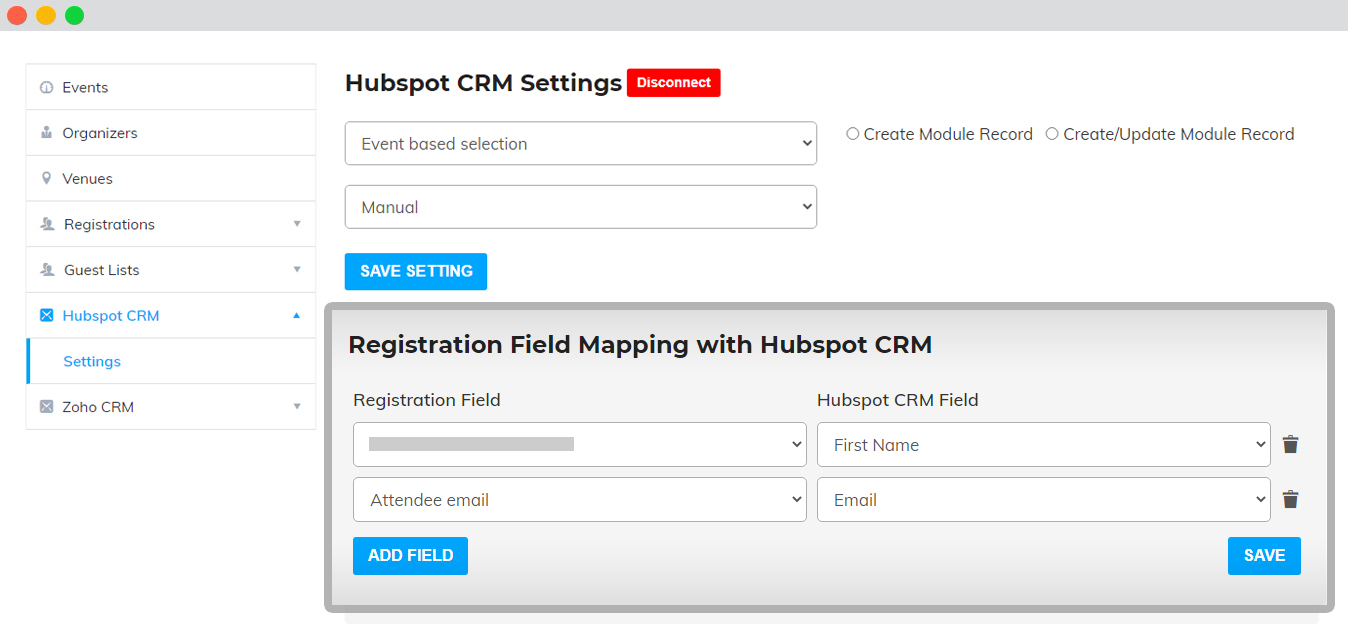Open the First Name Hubspot field dropdown

1044,445
